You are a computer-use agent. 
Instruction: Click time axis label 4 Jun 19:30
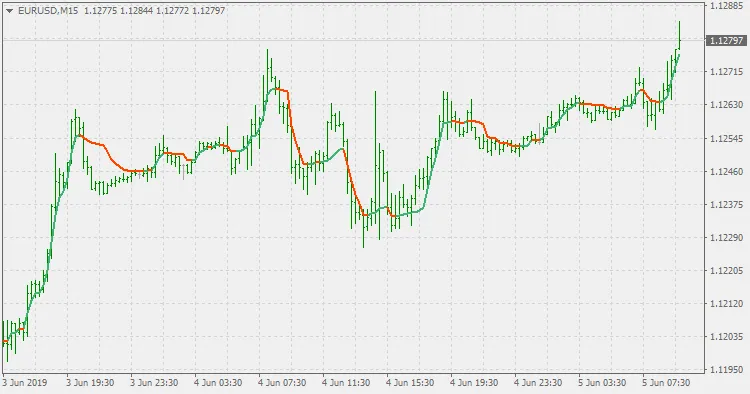[474, 383]
